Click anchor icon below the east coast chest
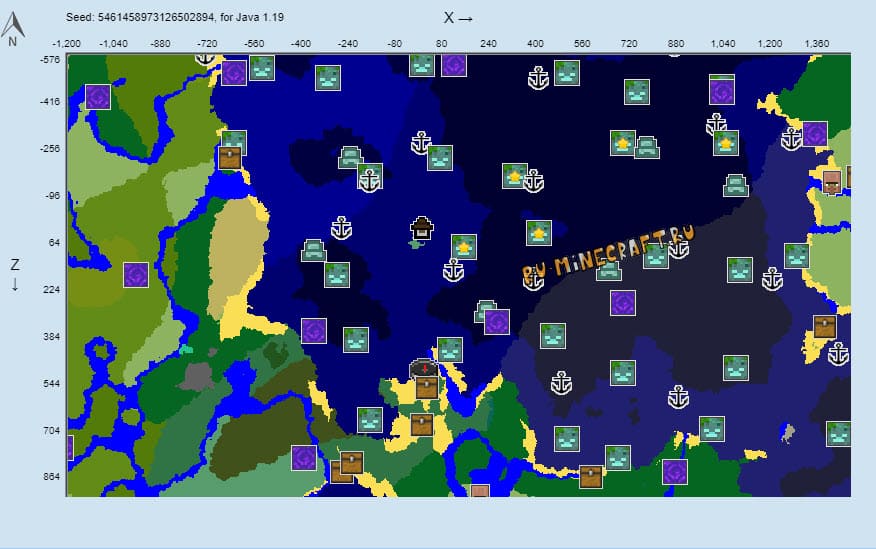The height and width of the screenshot is (549, 876). tap(838, 354)
